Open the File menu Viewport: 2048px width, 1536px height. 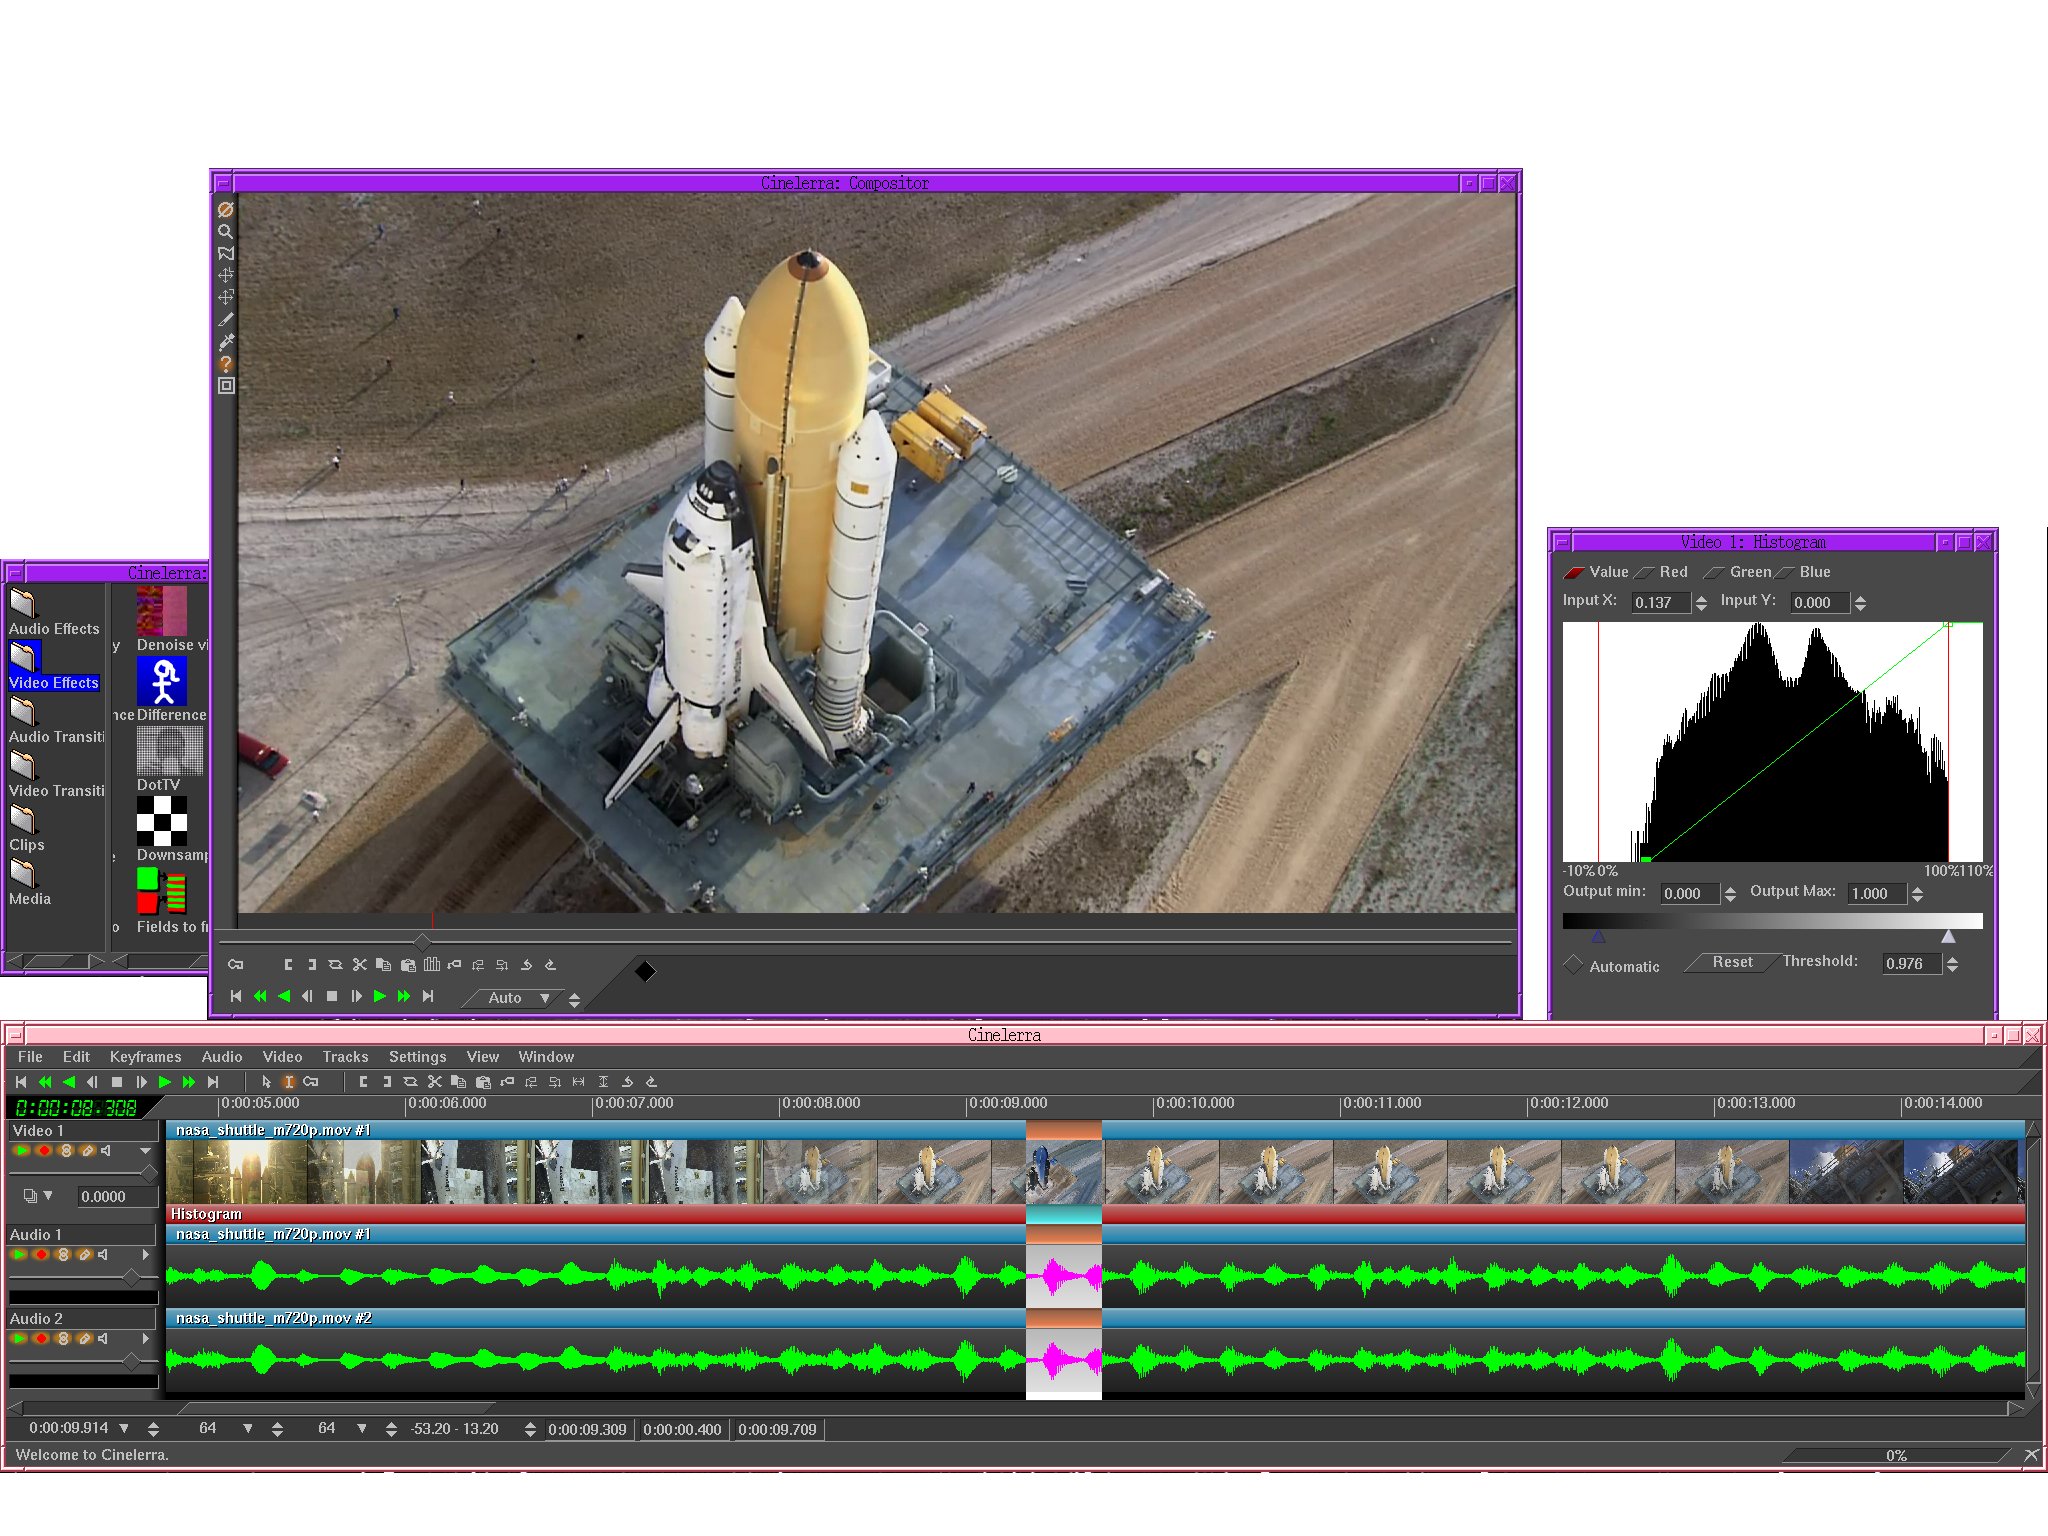click(x=30, y=1057)
